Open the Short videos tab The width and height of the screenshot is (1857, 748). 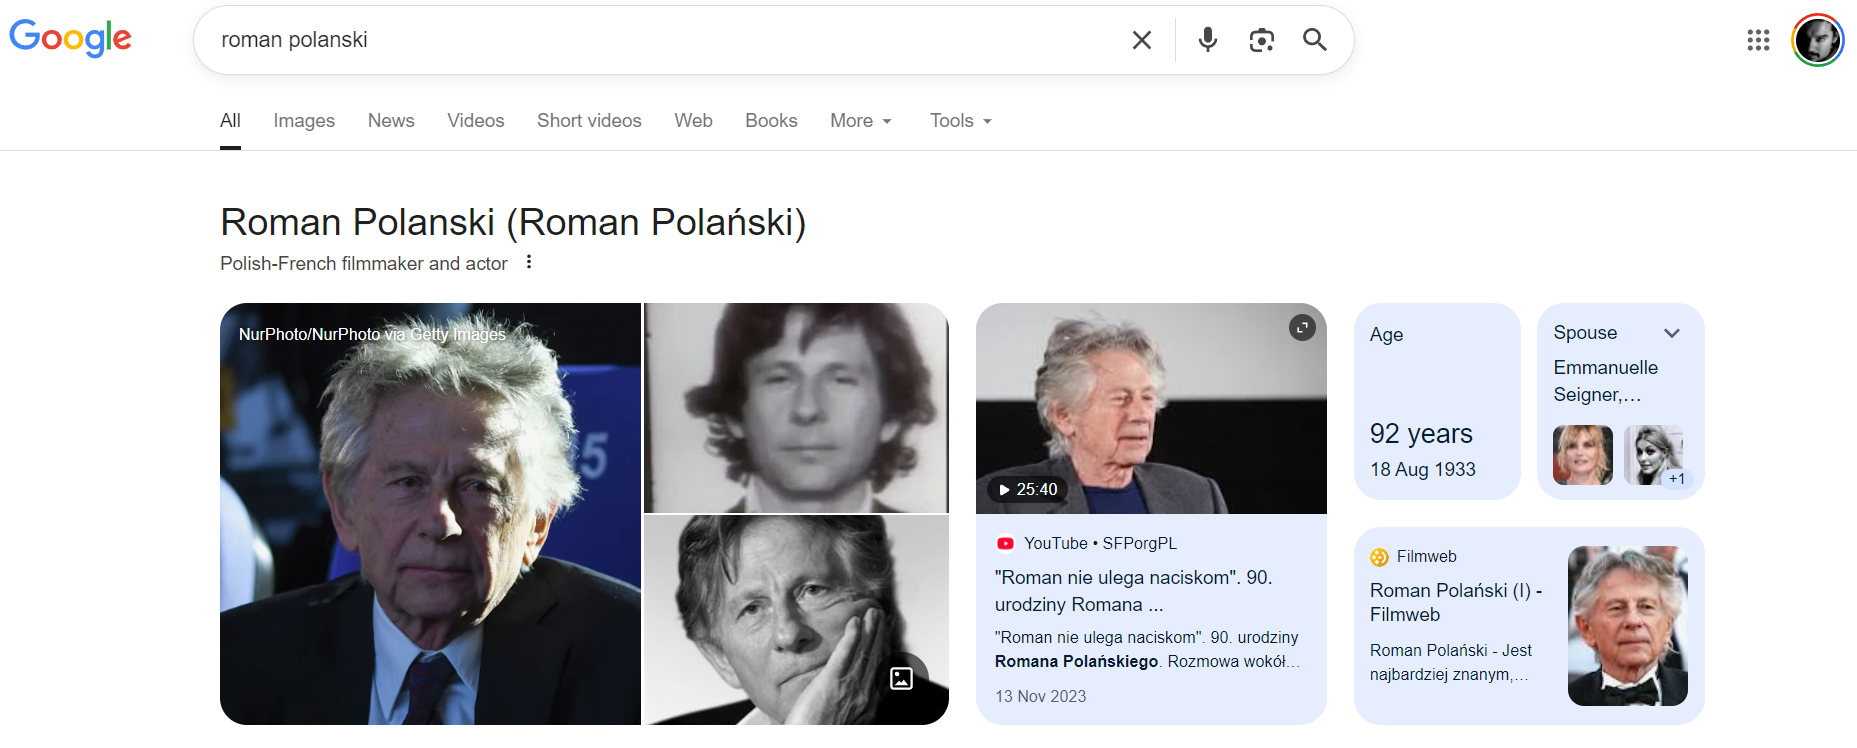coord(589,121)
